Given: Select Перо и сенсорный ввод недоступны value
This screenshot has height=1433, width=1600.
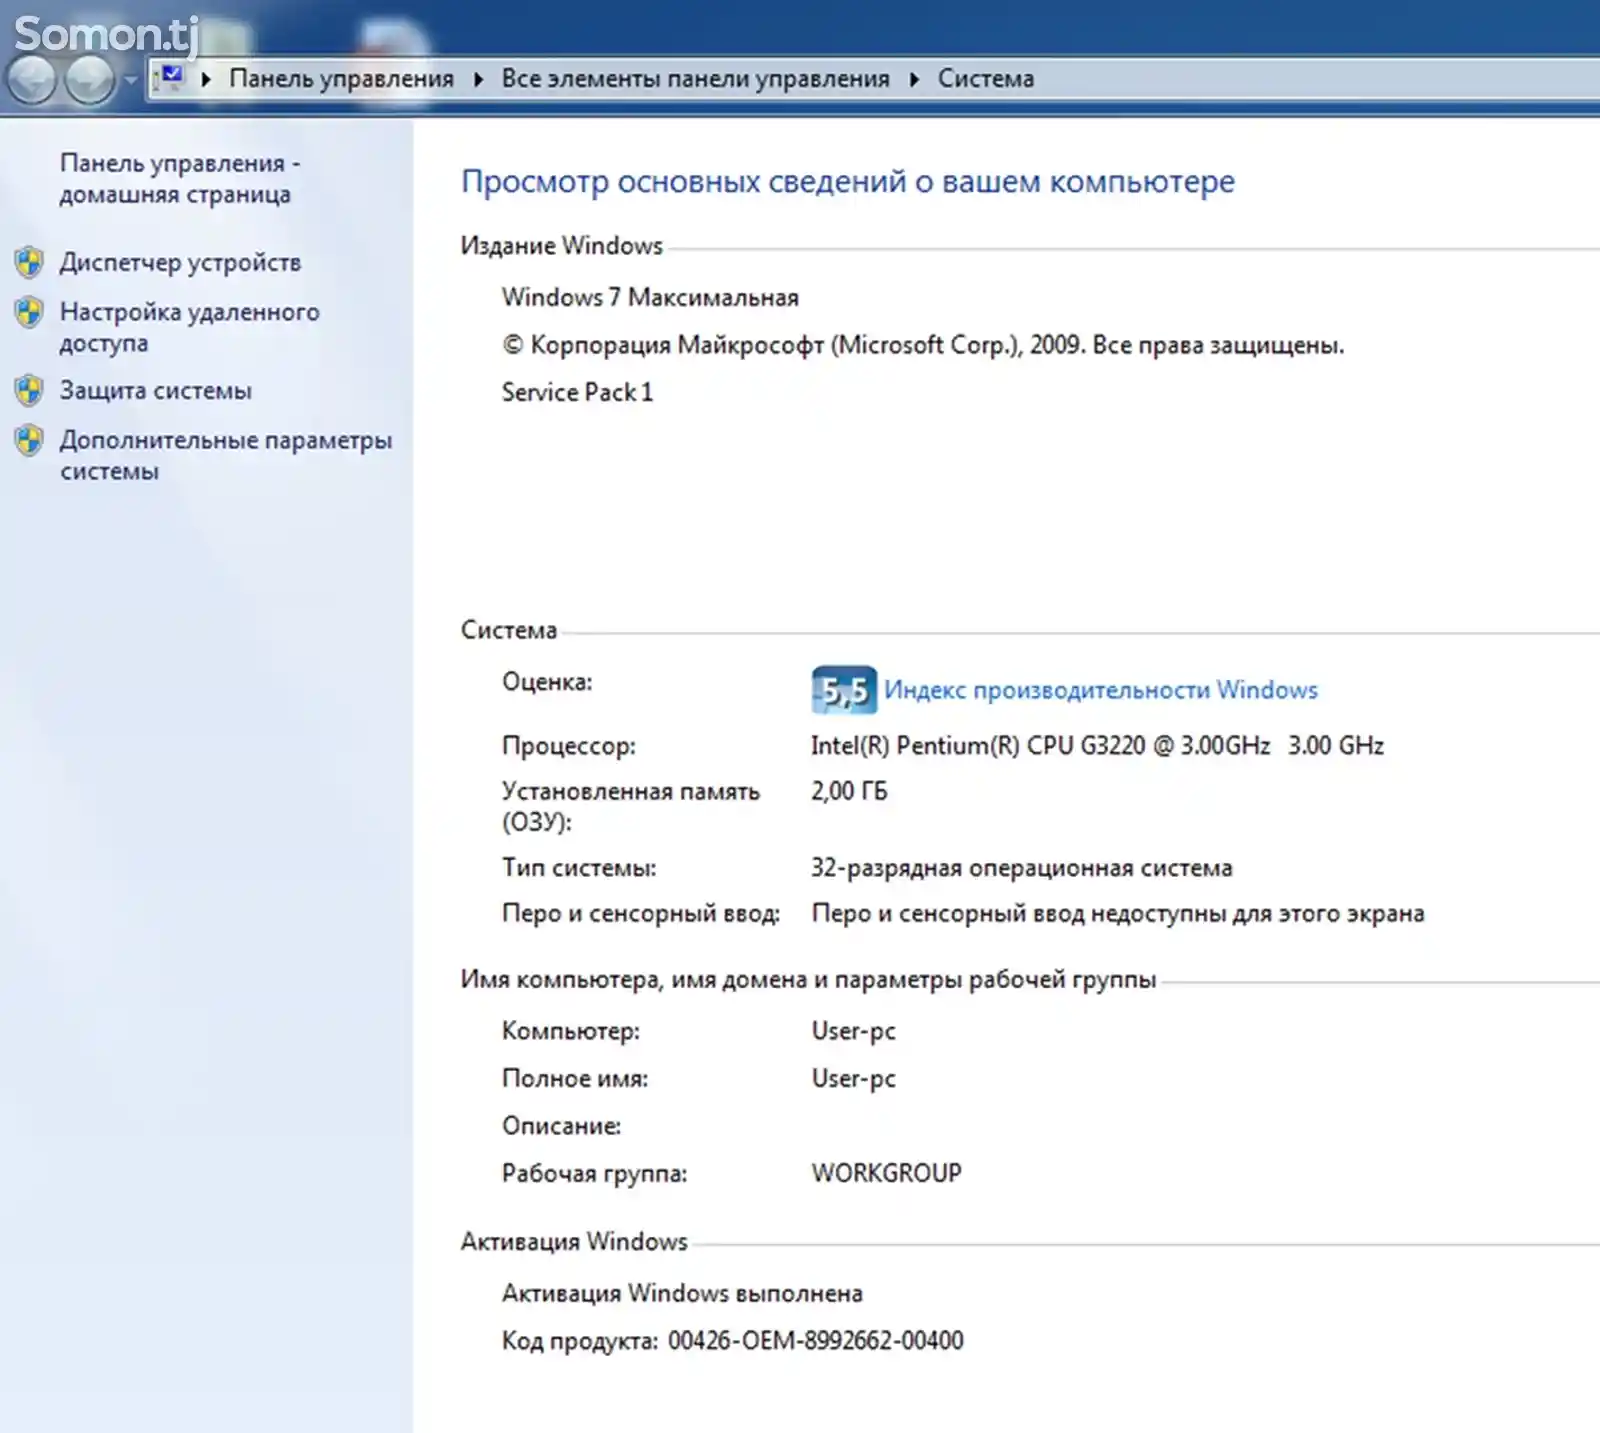Looking at the screenshot, I should coord(1118,914).
